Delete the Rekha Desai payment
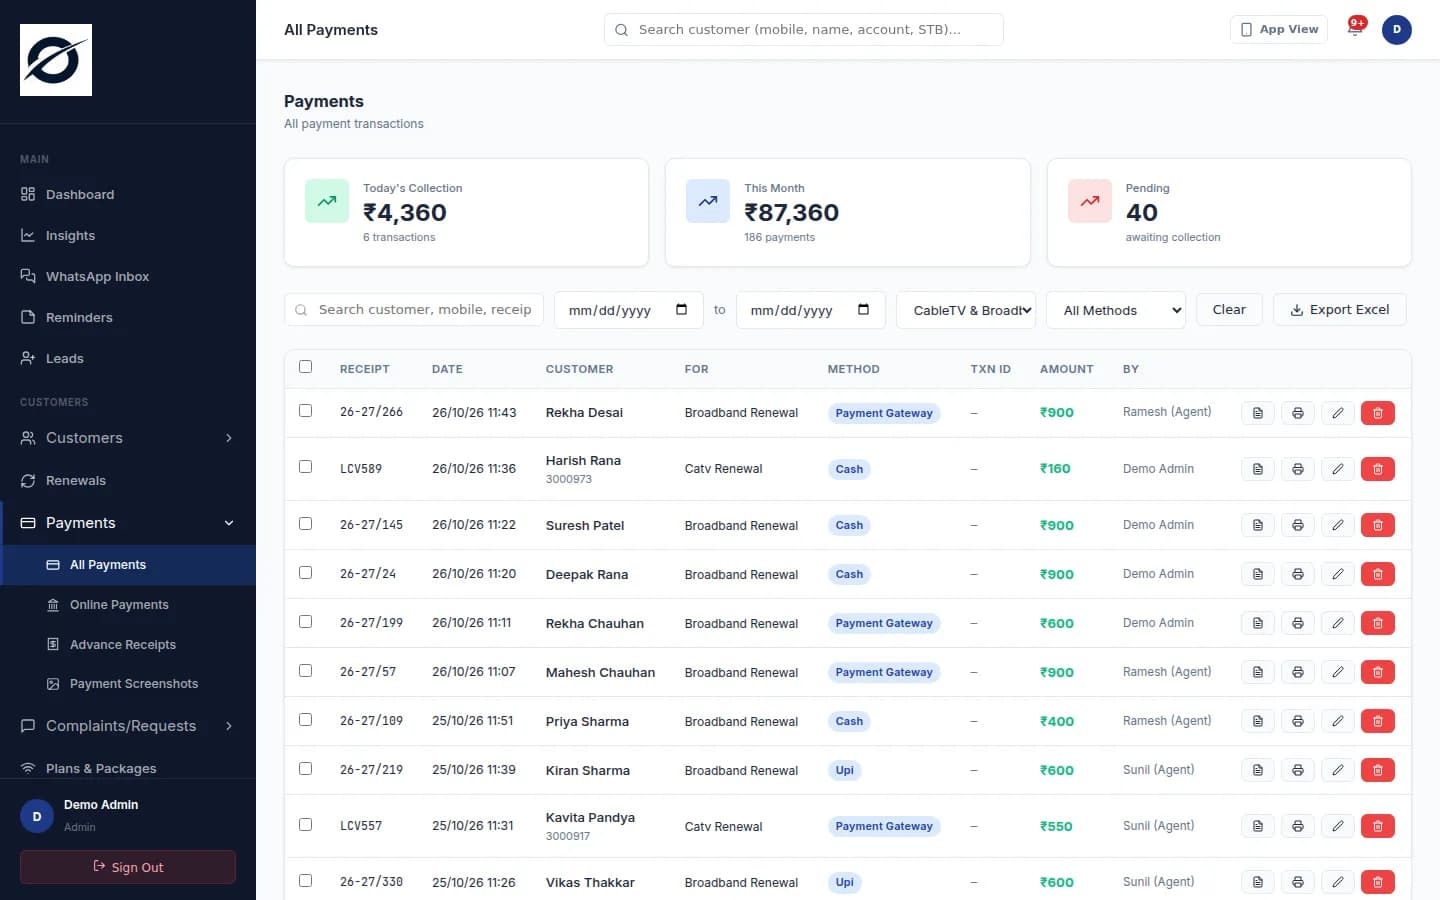 point(1378,413)
